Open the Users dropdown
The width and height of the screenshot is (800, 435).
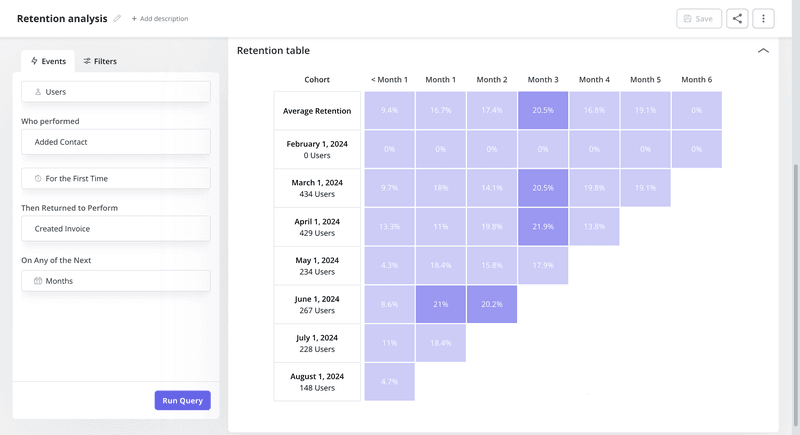pyautogui.click(x=116, y=92)
